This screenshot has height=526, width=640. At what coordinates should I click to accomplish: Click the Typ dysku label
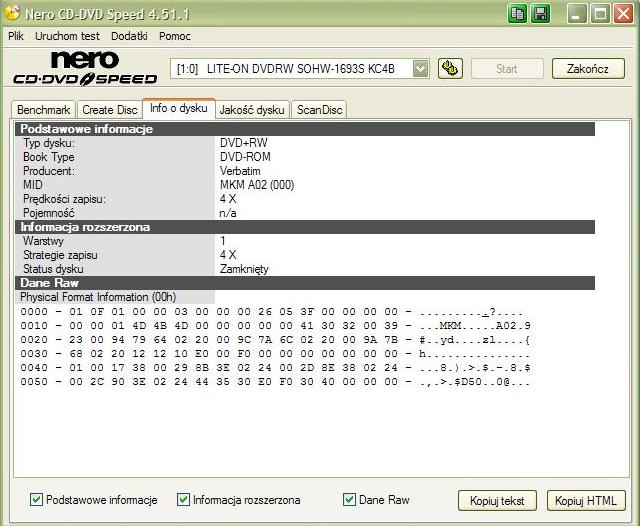[x=49, y=143]
